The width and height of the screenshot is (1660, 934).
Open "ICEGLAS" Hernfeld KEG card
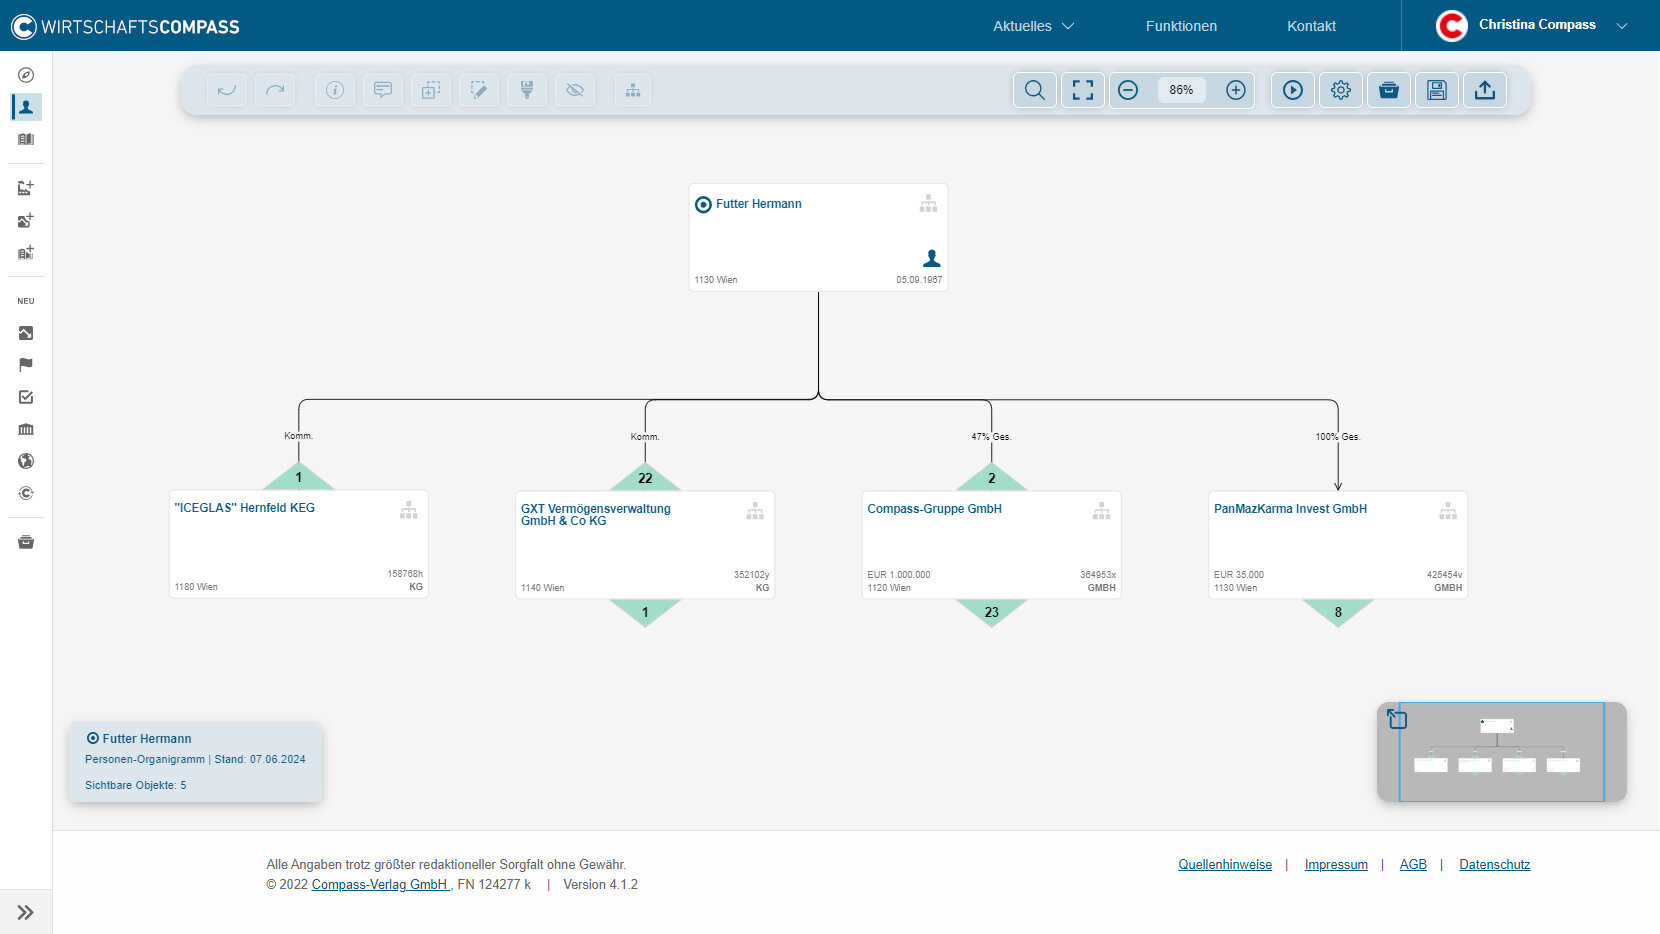click(244, 508)
